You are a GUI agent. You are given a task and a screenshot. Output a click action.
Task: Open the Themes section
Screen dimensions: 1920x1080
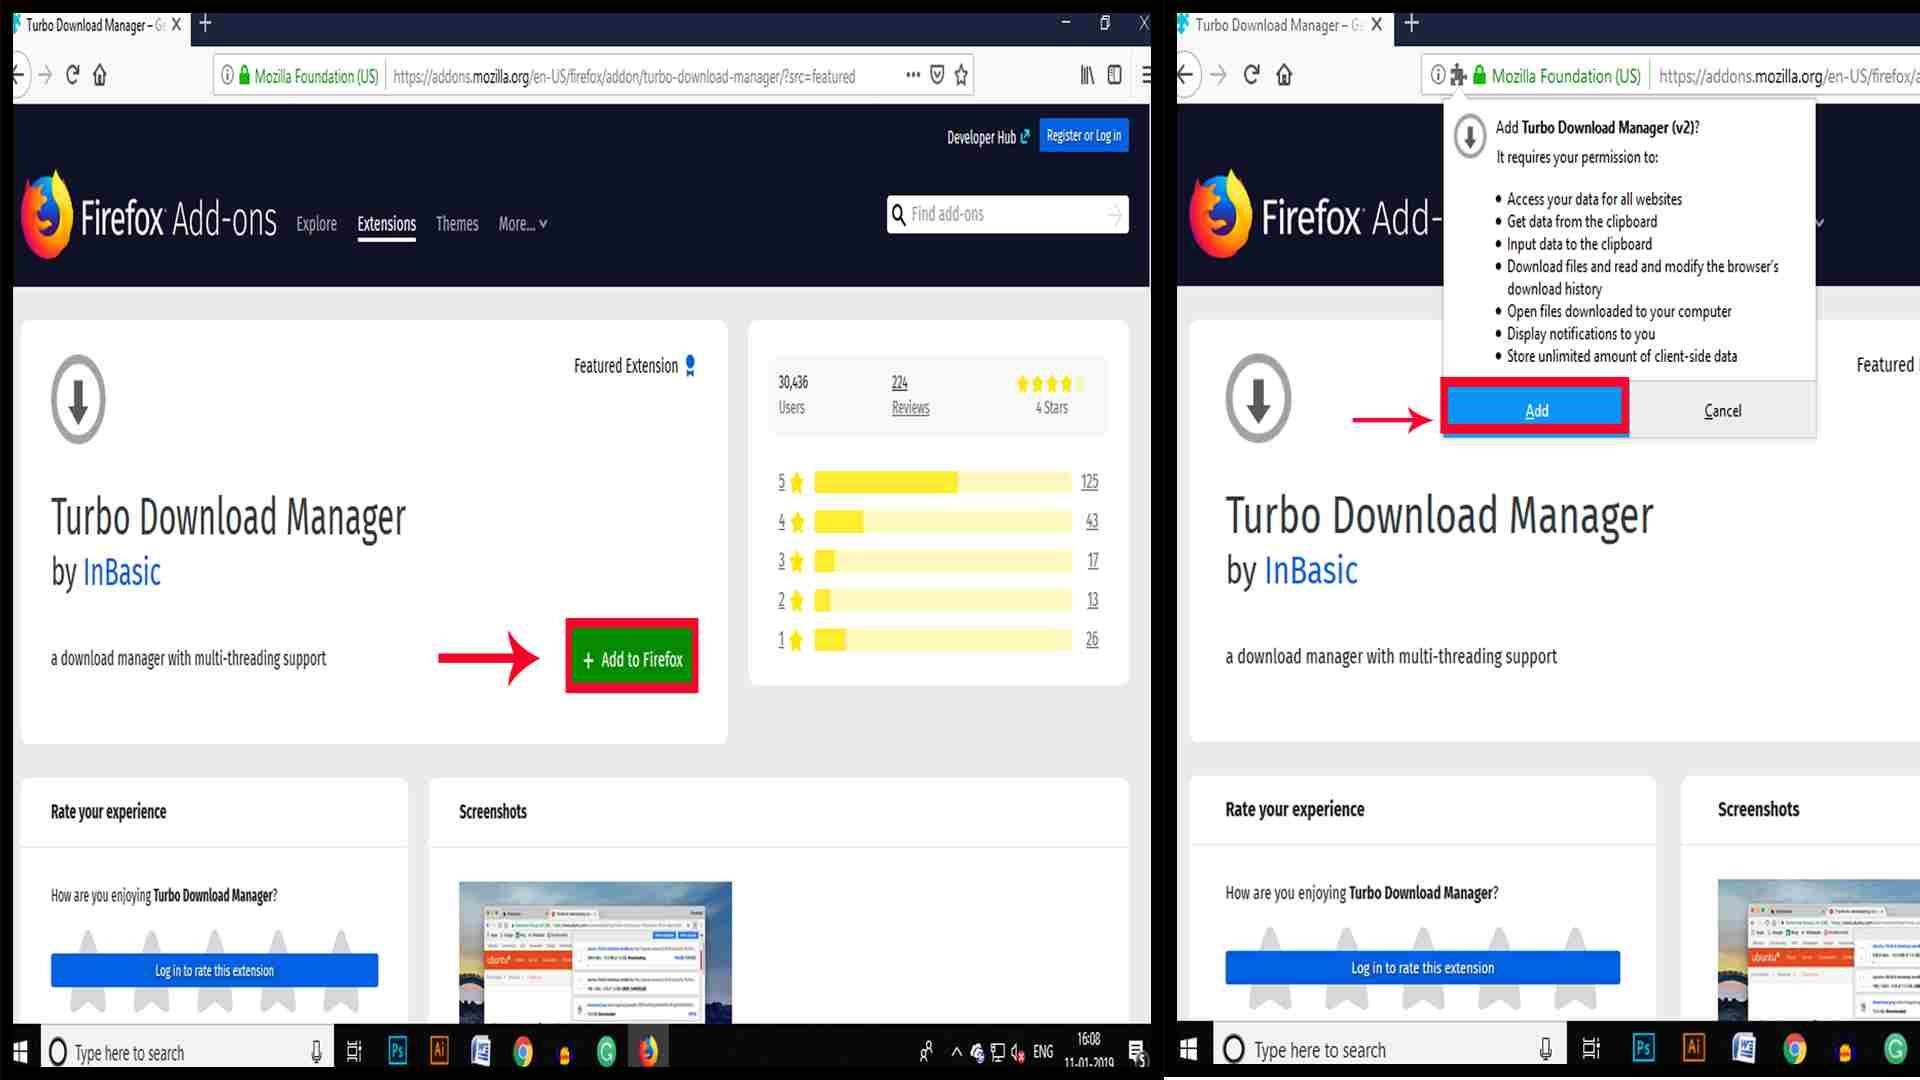pyautogui.click(x=457, y=224)
